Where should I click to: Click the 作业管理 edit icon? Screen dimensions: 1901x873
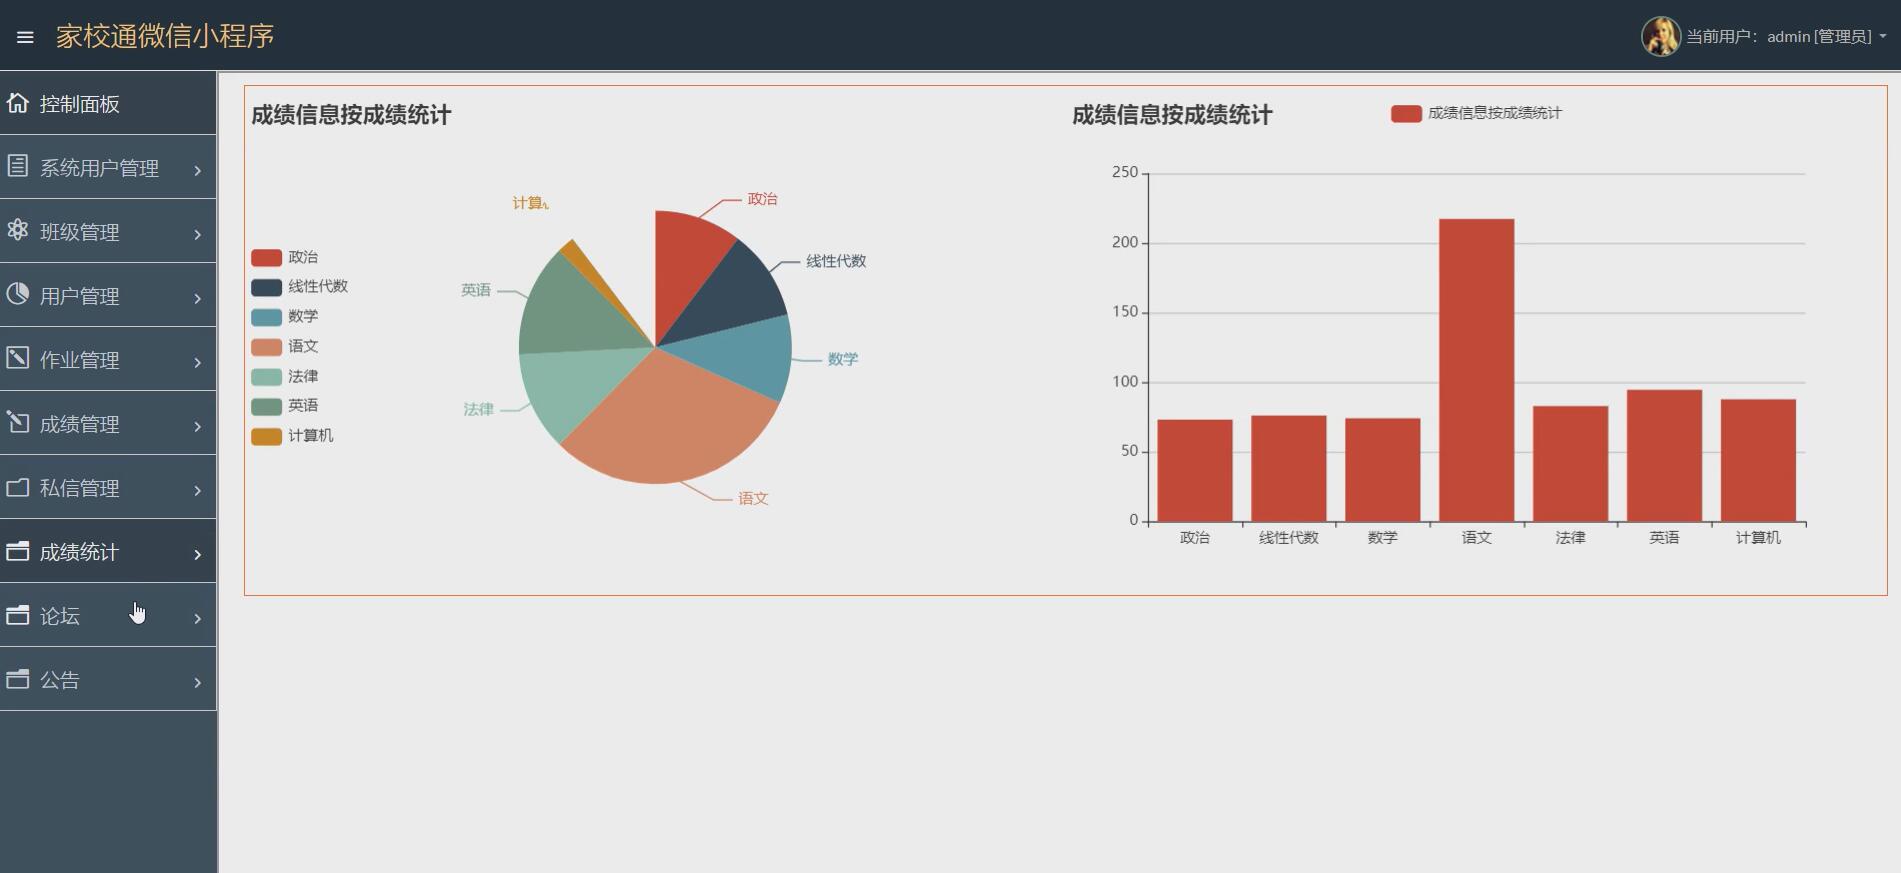click(x=18, y=358)
